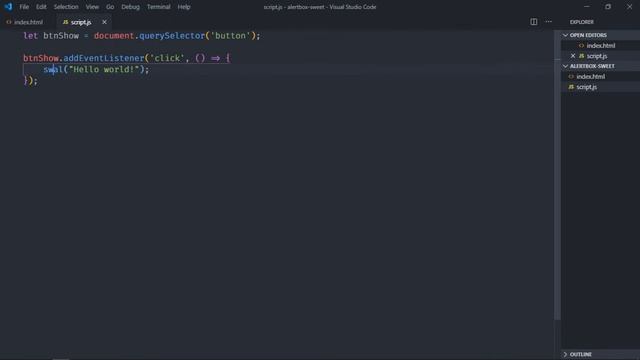Screen dimensions: 640x360
Task: Open the Debug menu
Action: (130, 7)
